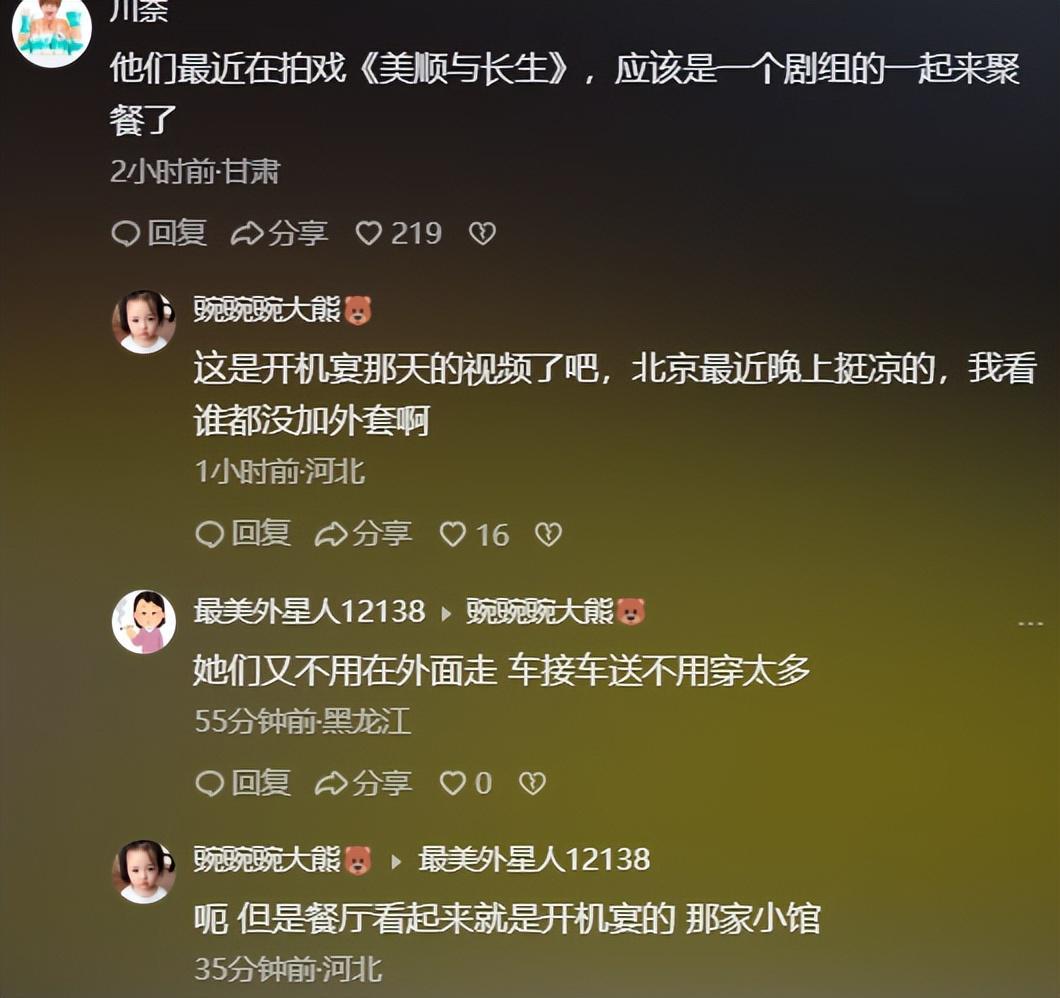This screenshot has width=1060, height=998.
Task: Share the comment about 车接车送
Action: pos(363,784)
